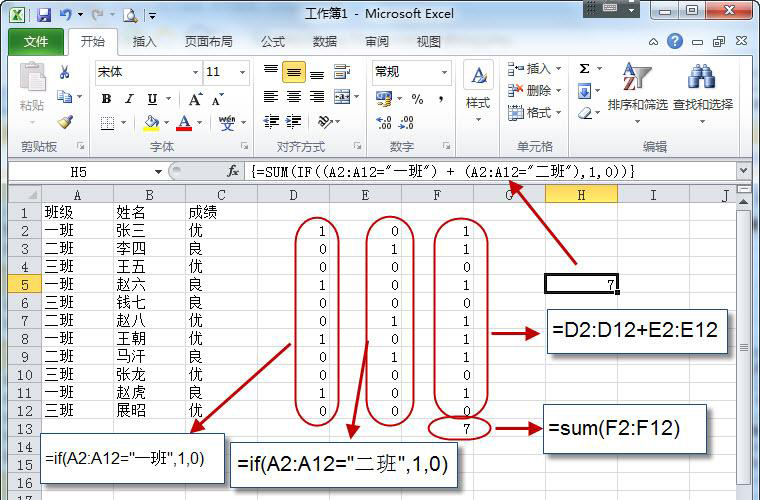The width and height of the screenshot is (760, 500).
Task: Switch to the 公式 tab
Action: (273, 42)
